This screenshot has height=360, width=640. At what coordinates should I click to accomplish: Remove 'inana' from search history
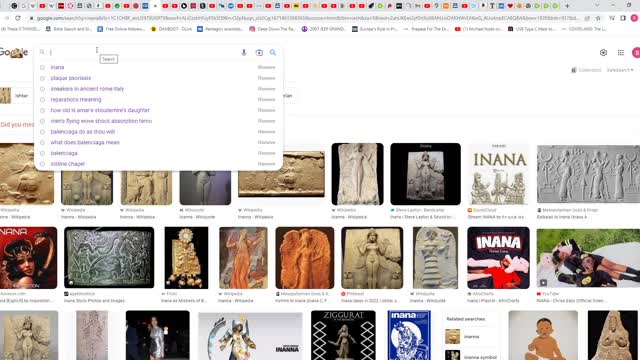(x=267, y=67)
